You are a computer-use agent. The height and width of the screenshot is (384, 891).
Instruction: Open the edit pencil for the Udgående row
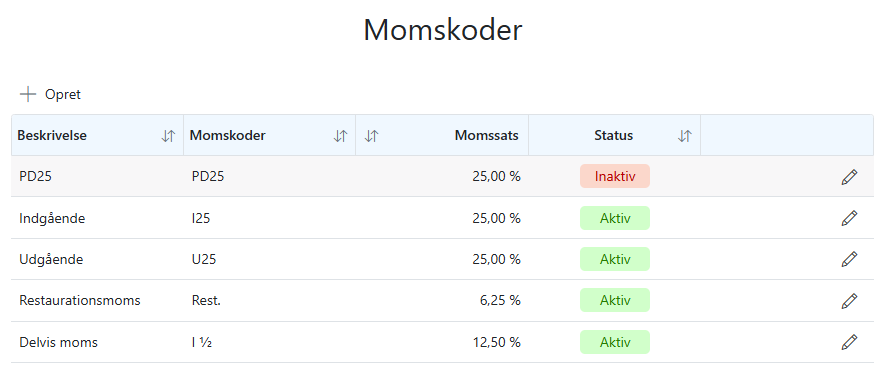(849, 259)
